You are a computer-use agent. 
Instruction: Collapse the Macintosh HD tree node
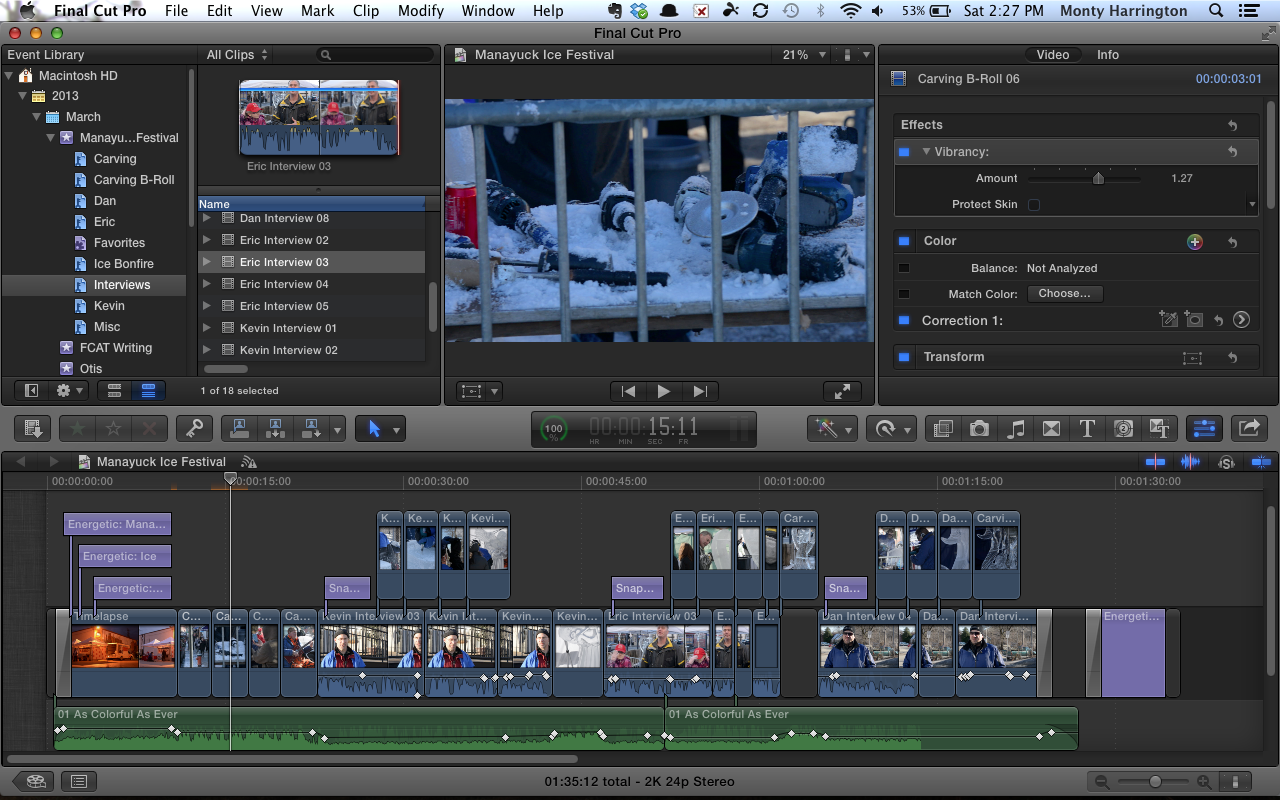(x=9, y=76)
